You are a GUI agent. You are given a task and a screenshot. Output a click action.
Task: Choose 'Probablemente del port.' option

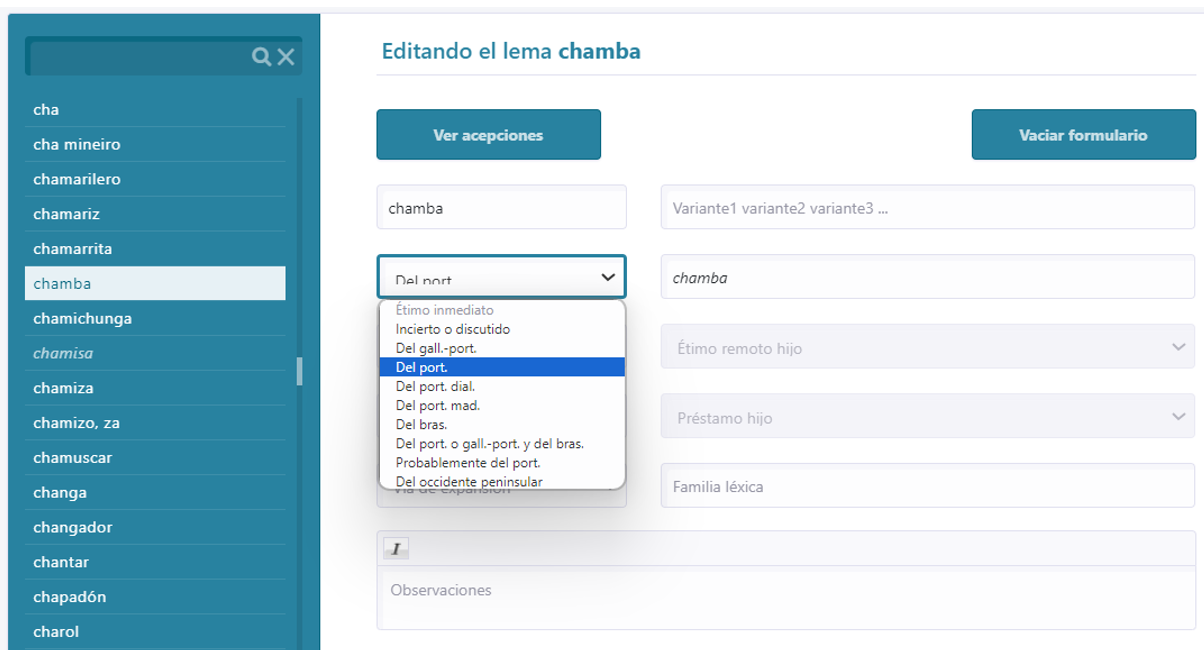[468, 463]
